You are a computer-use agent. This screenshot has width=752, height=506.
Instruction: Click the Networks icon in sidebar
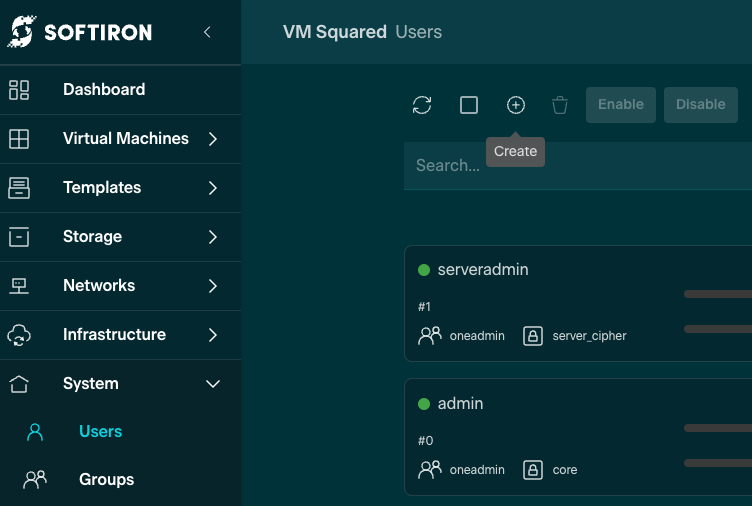(x=19, y=286)
